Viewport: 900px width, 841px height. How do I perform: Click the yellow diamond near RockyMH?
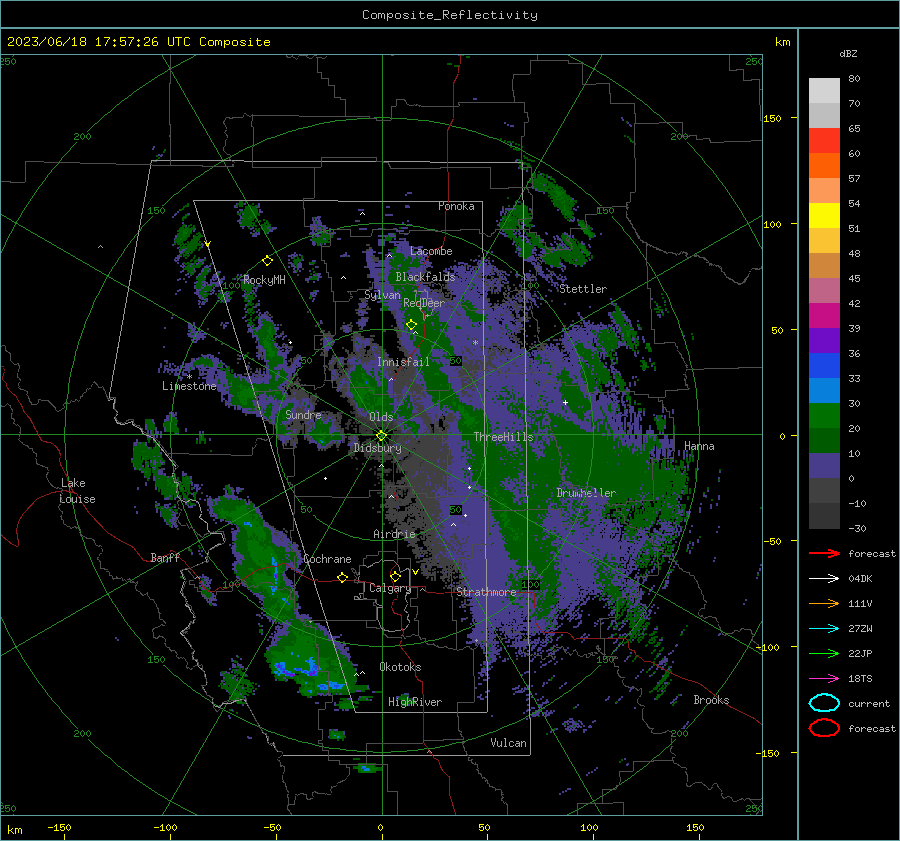tap(267, 261)
